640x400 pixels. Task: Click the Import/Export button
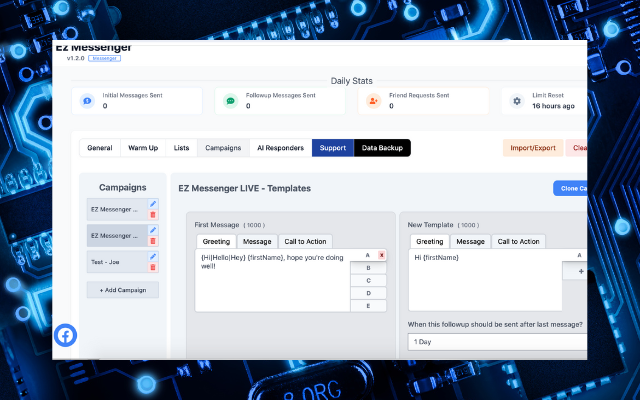(x=533, y=148)
